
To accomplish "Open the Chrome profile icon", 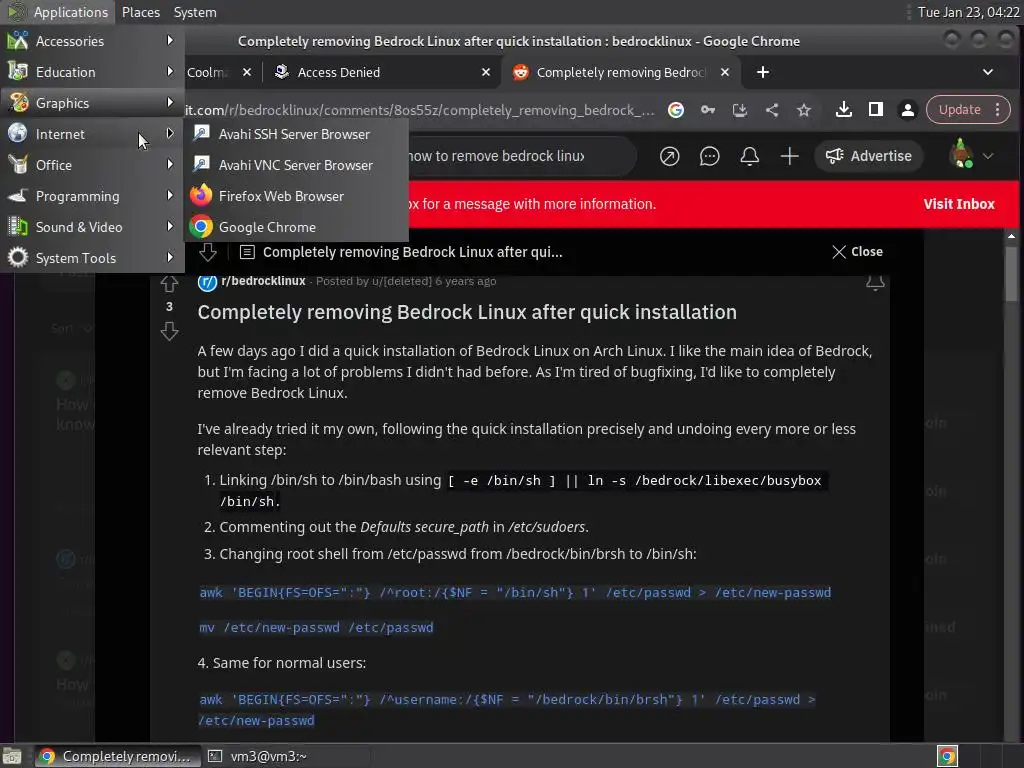I will point(907,110).
